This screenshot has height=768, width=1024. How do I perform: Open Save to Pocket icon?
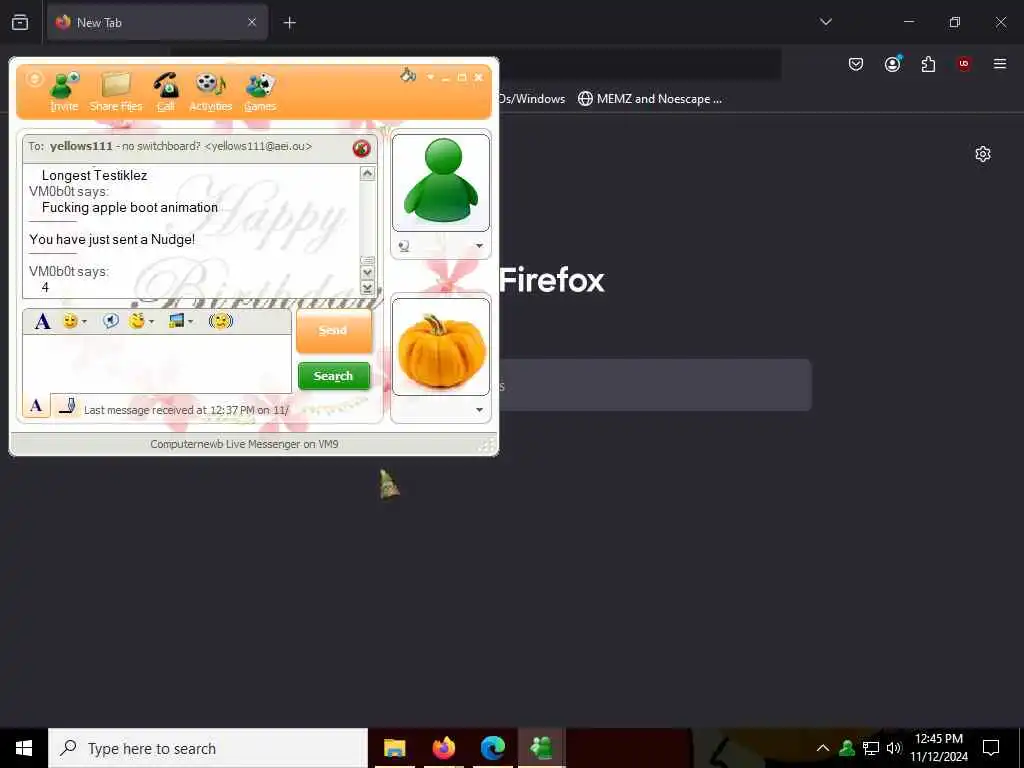coord(856,64)
